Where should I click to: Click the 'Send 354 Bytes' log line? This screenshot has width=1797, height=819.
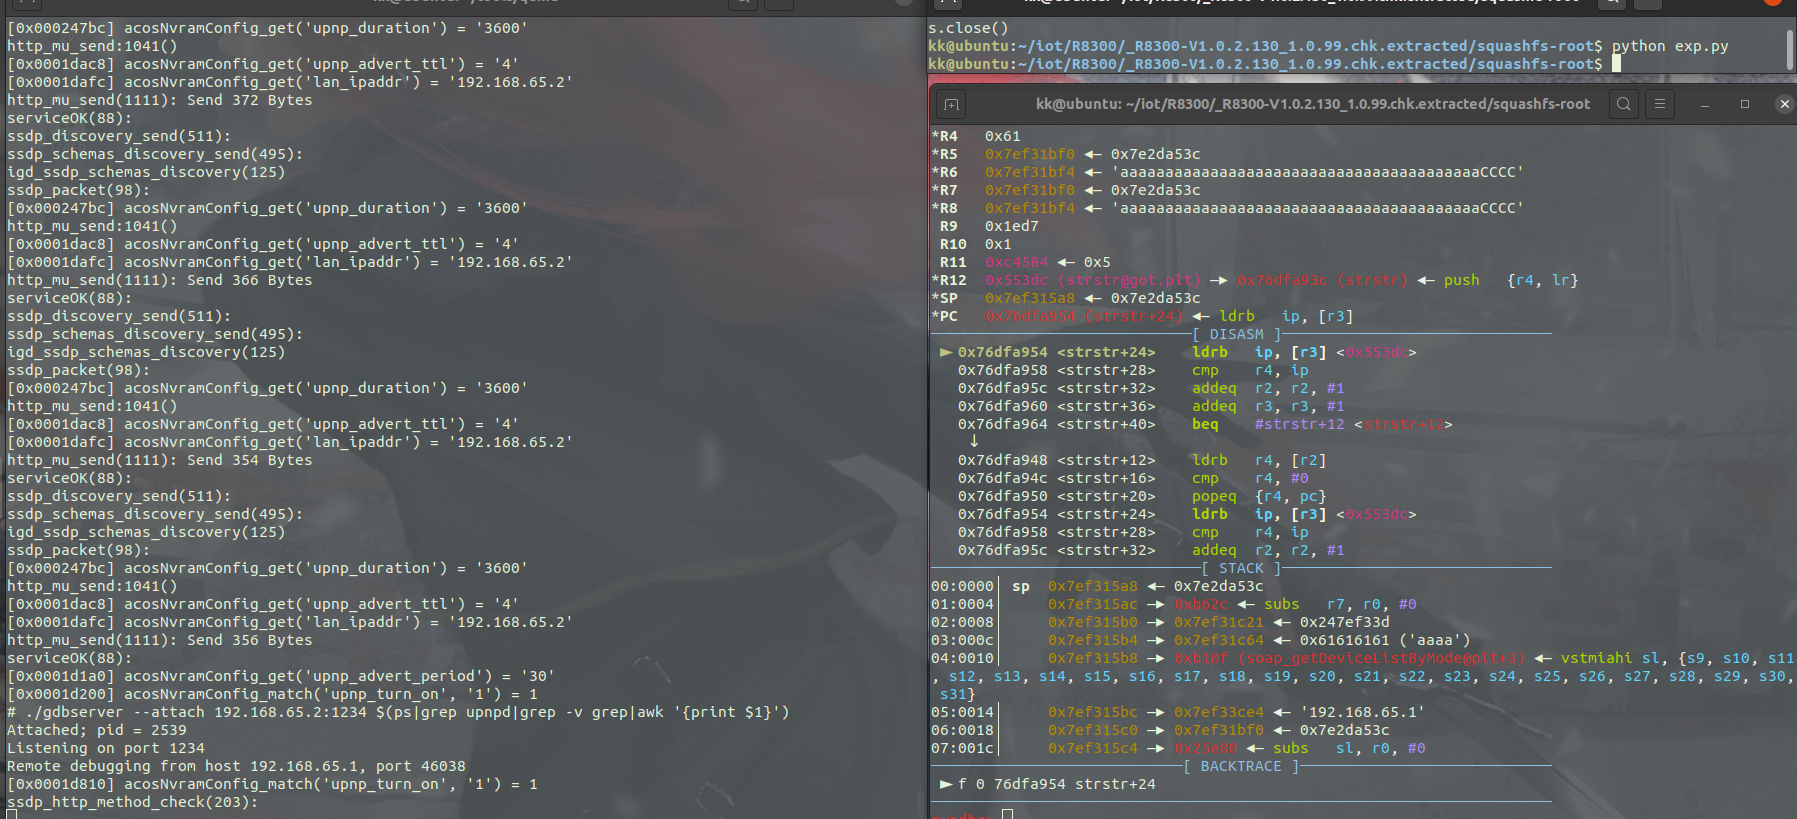tap(160, 460)
